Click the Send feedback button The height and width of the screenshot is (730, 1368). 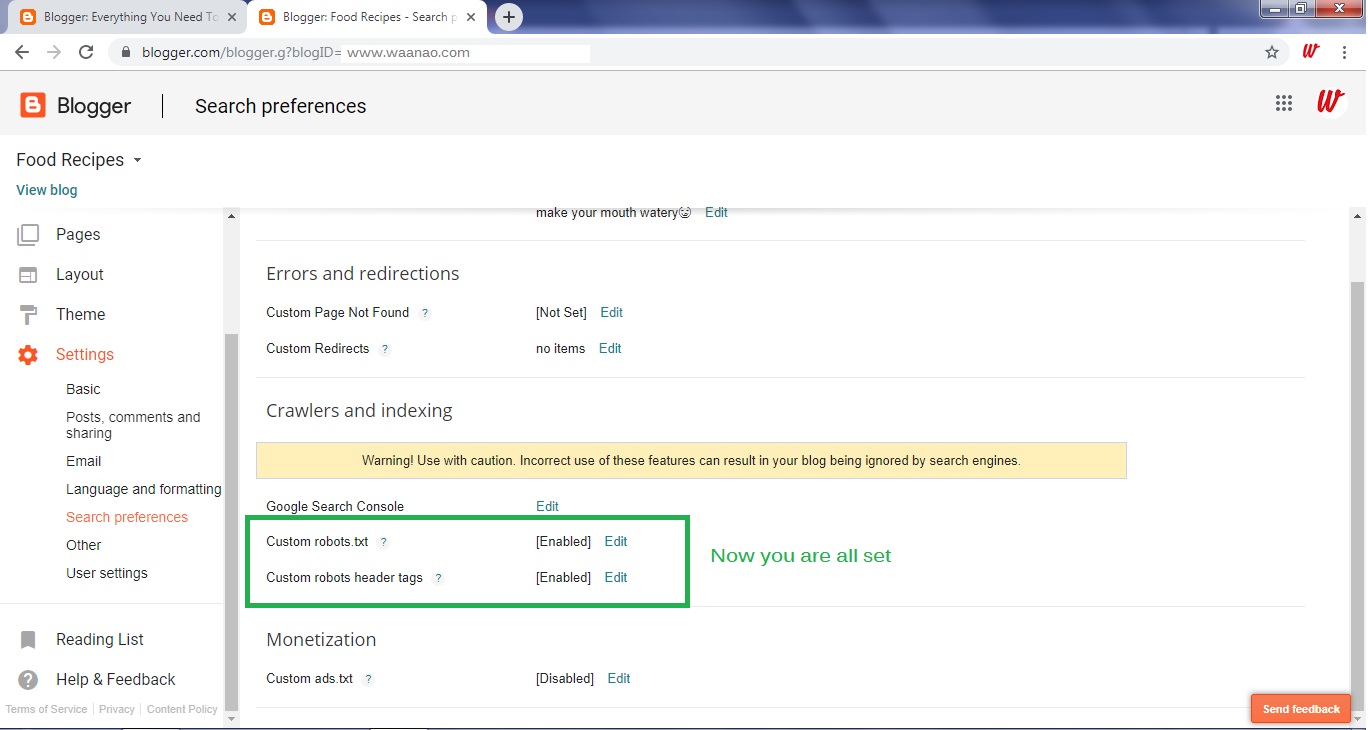click(1301, 709)
